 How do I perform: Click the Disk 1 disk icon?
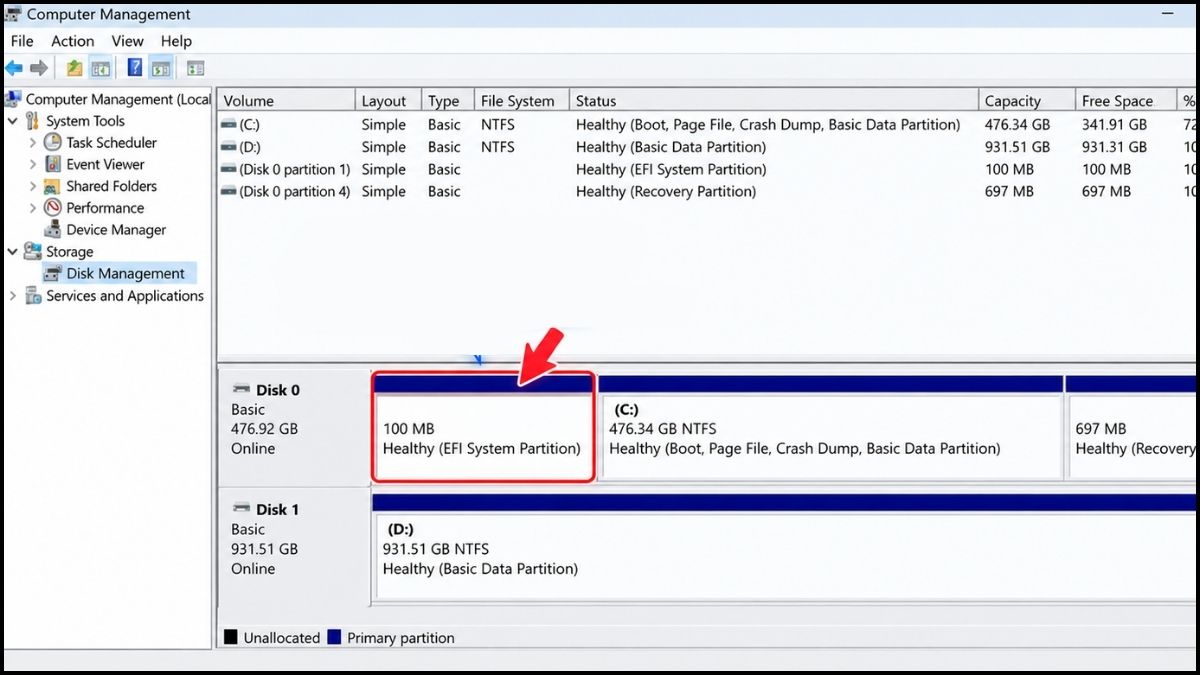click(241, 509)
